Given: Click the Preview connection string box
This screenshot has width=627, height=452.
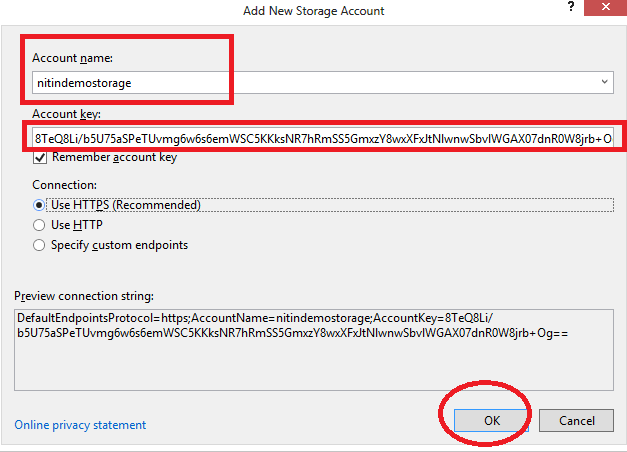Looking at the screenshot, I should (x=310, y=360).
